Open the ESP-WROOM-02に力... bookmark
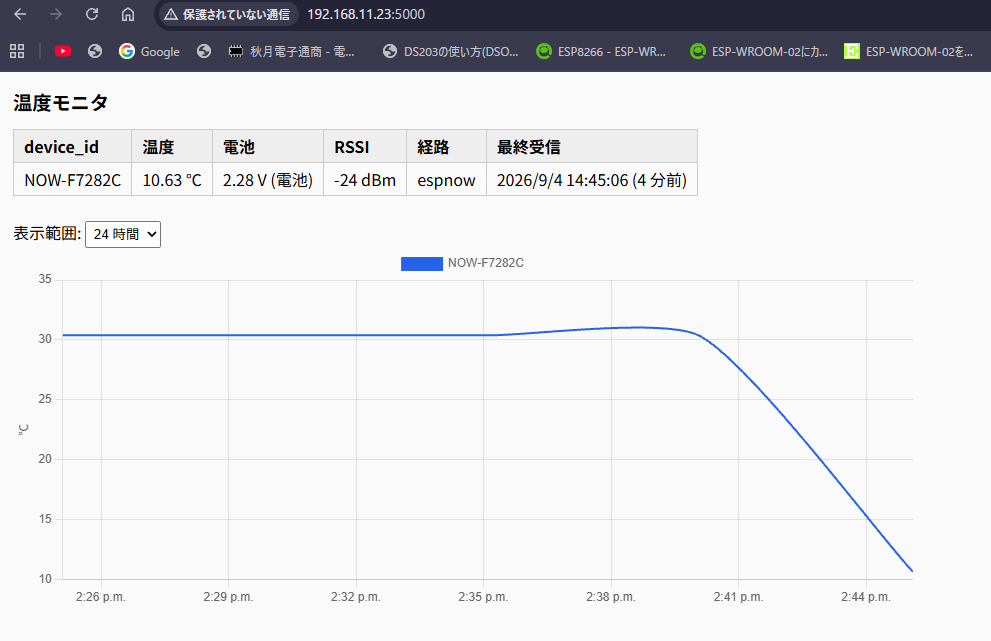Viewport: 991px width, 641px height. click(x=759, y=51)
